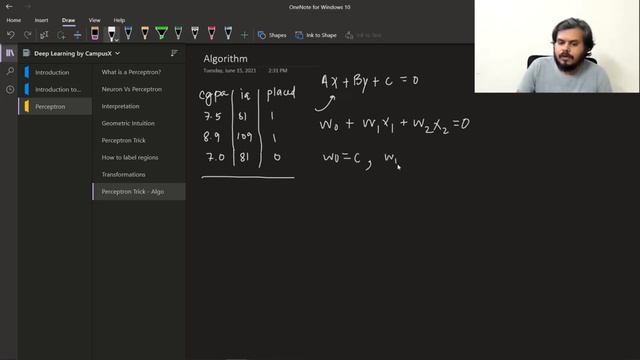Select the white pen

111,33
